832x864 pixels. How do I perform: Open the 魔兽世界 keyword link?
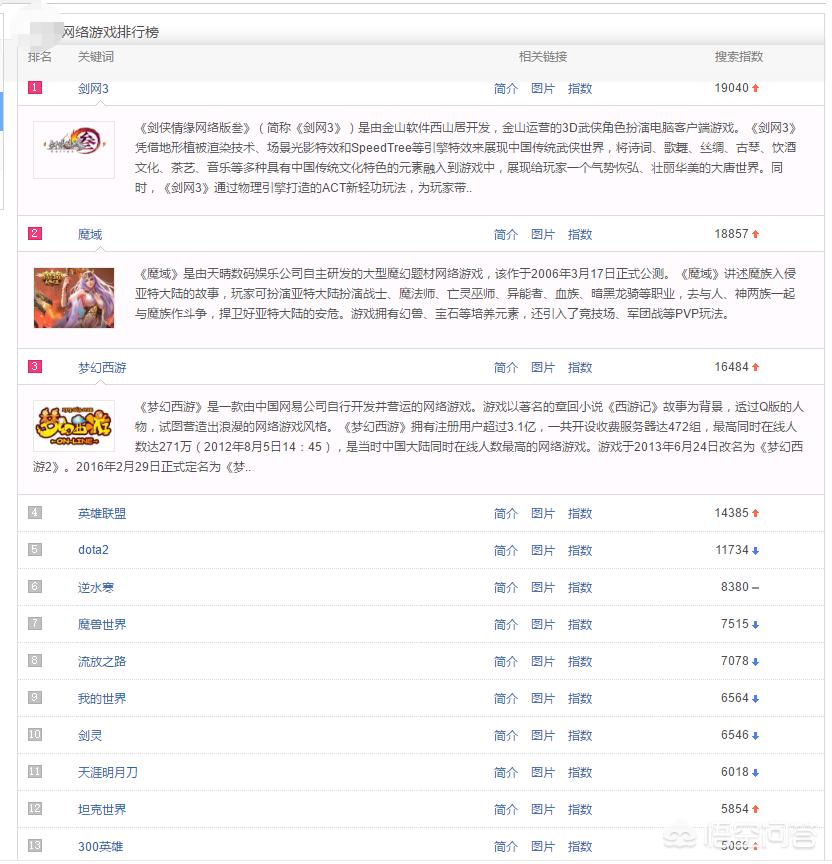pyautogui.click(x=102, y=624)
